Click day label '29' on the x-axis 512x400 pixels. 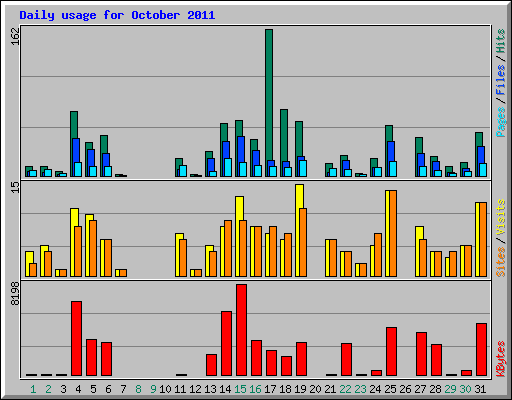[450, 389]
